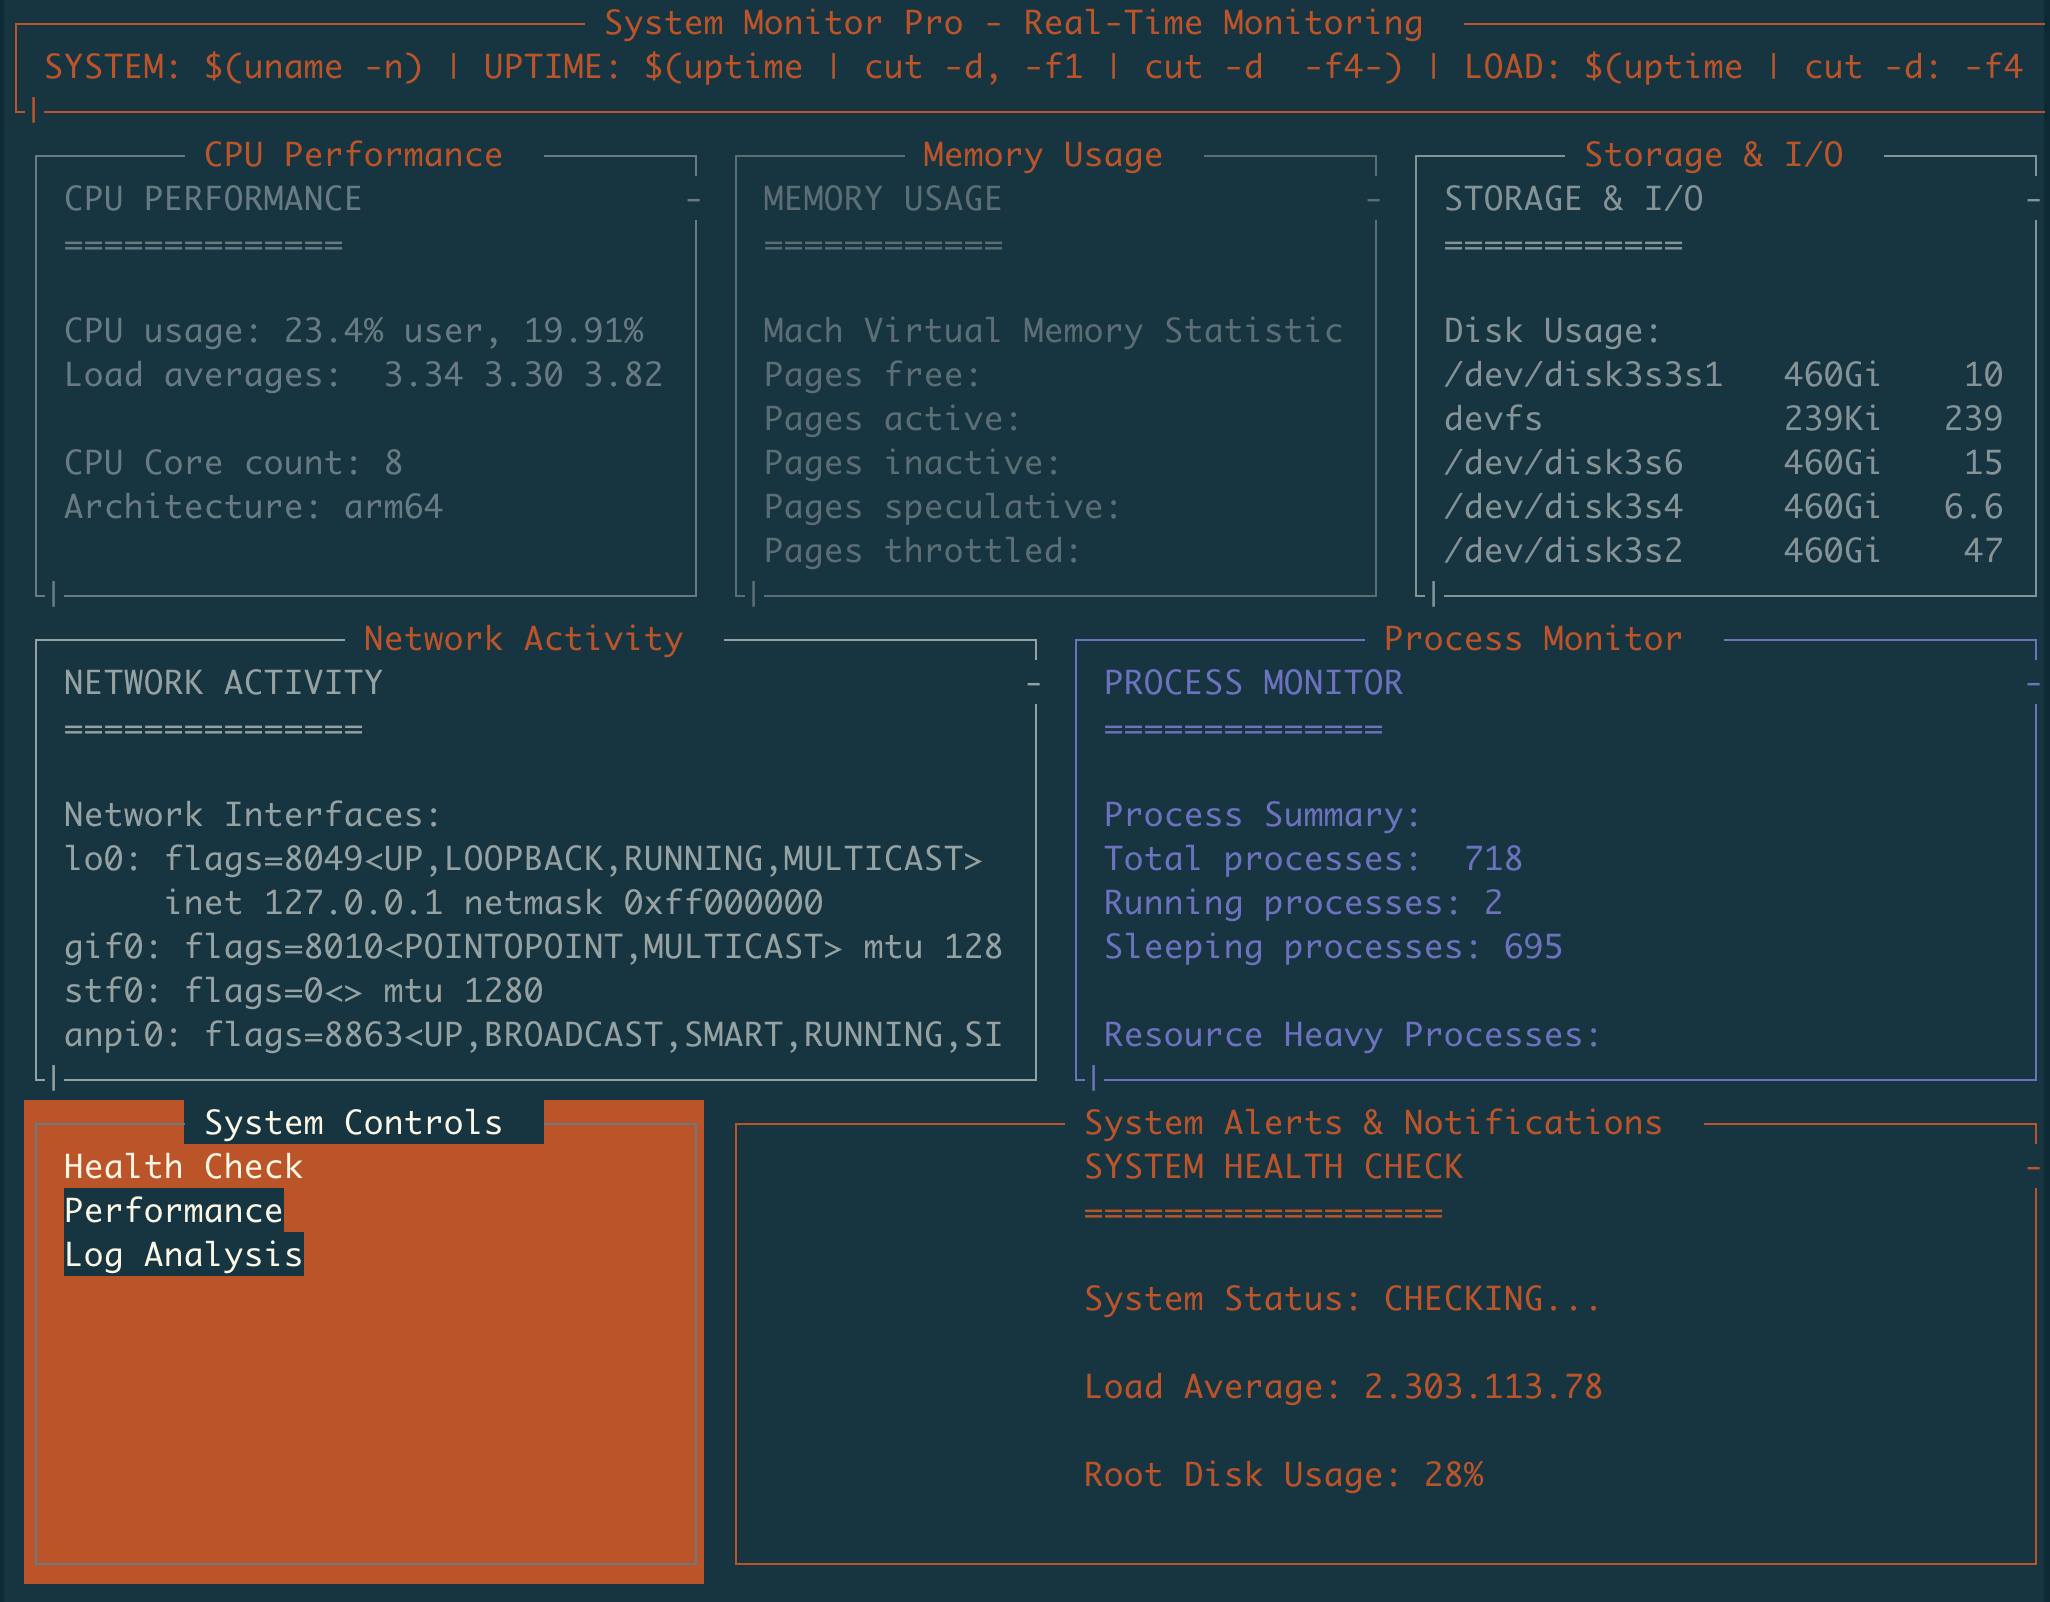This screenshot has width=2050, height=1602.
Task: Click the Storage & I/O pane dash marker
Action: point(2033,201)
